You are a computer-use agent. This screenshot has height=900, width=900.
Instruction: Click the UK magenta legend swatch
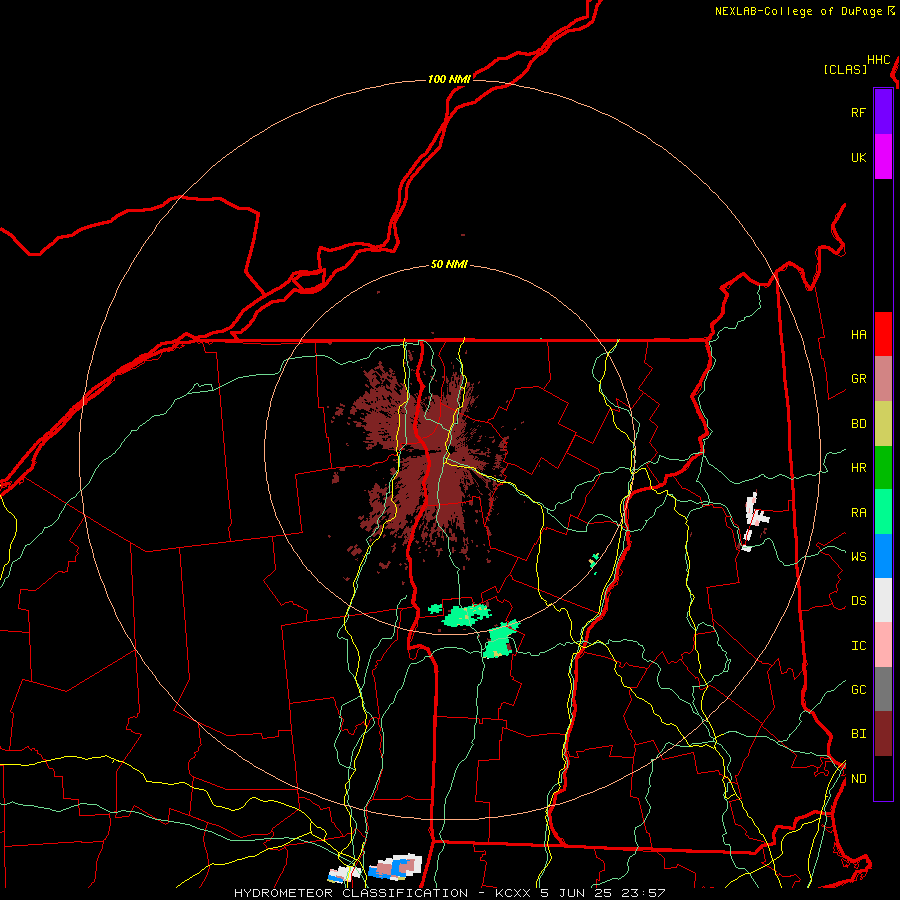(883, 157)
